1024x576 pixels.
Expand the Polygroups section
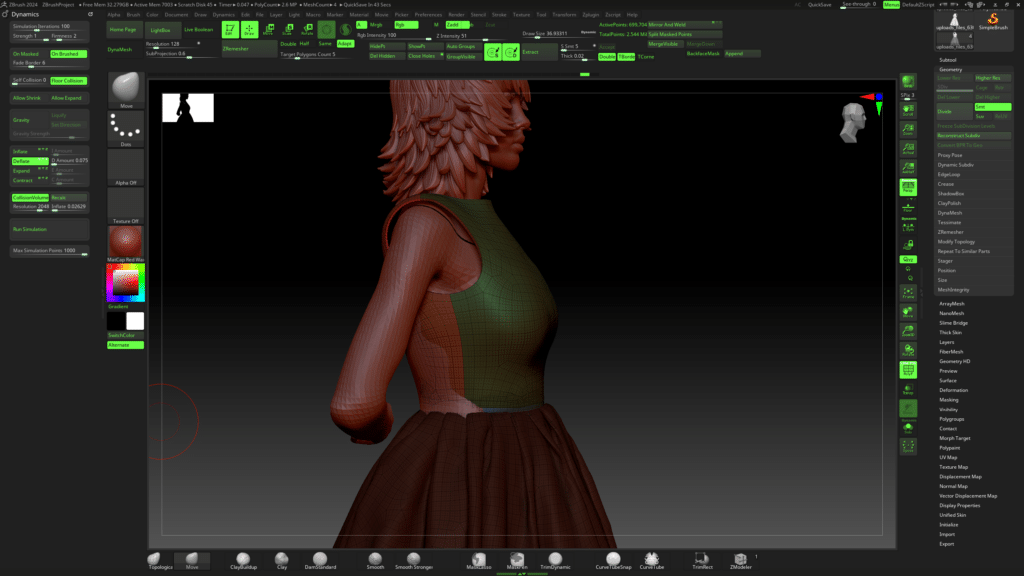coord(952,419)
